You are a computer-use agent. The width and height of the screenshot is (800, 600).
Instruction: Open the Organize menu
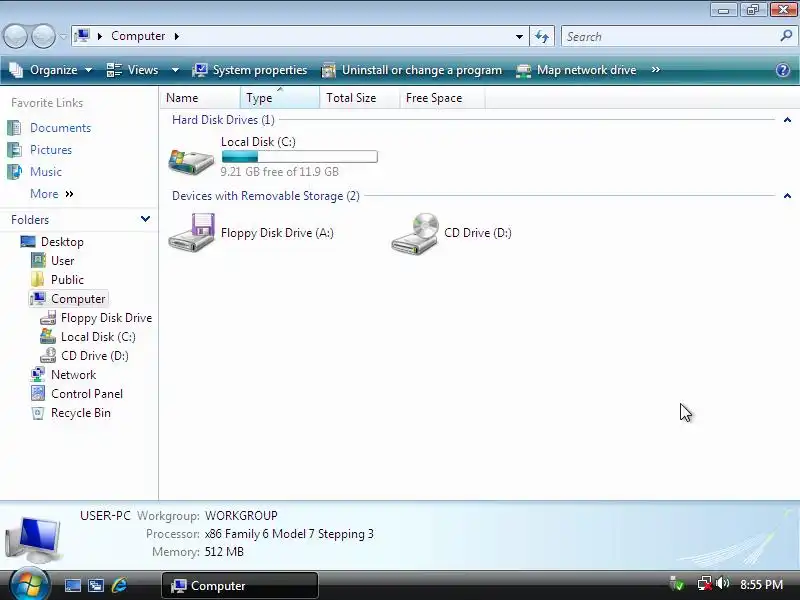51,70
